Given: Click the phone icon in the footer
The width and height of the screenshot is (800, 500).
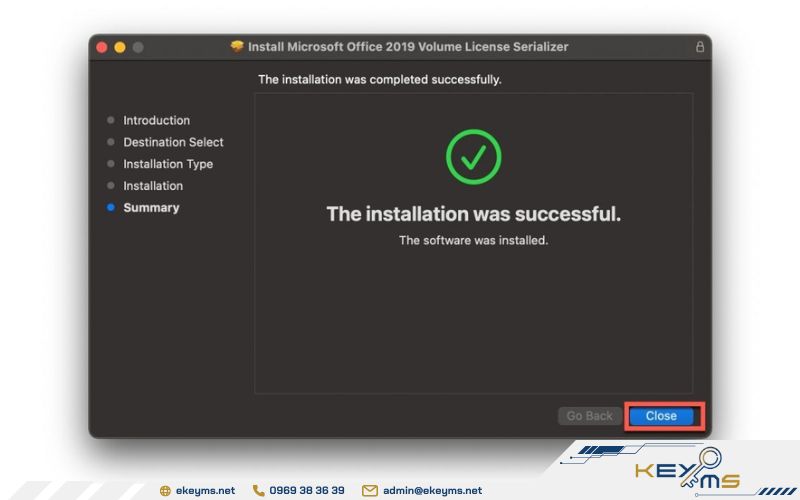Looking at the screenshot, I should click(258, 491).
